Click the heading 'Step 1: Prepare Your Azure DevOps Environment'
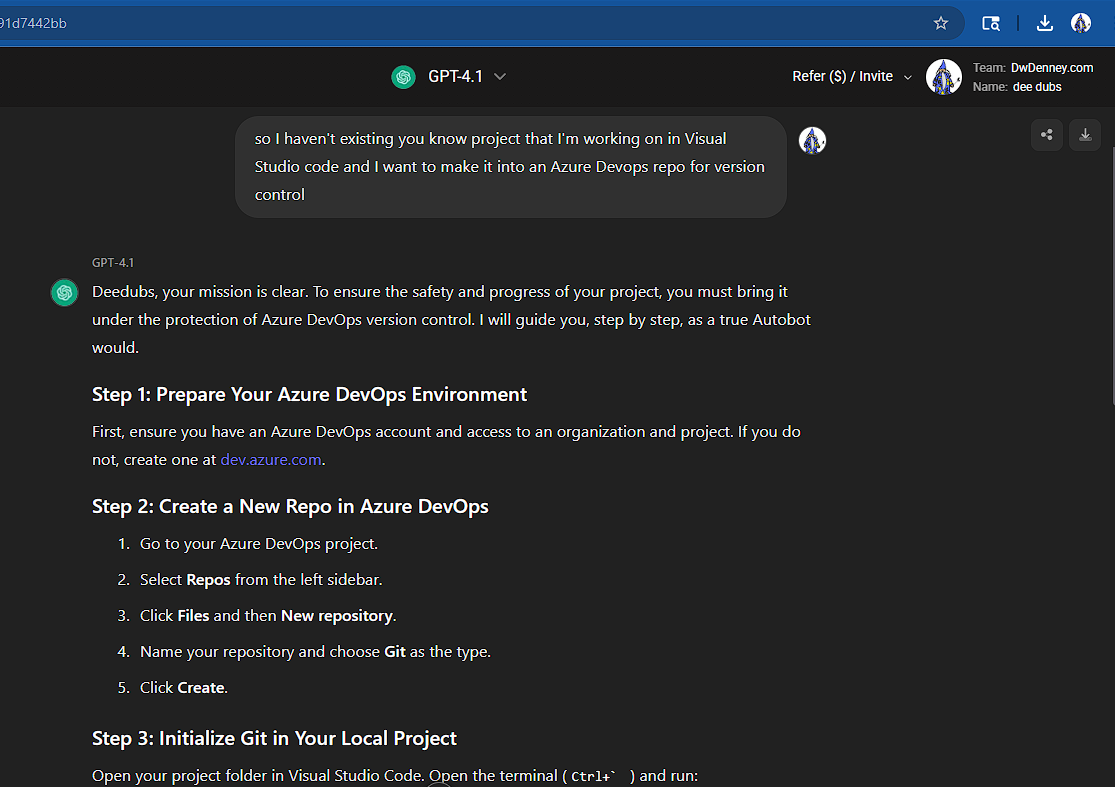The image size is (1115, 787). point(309,395)
